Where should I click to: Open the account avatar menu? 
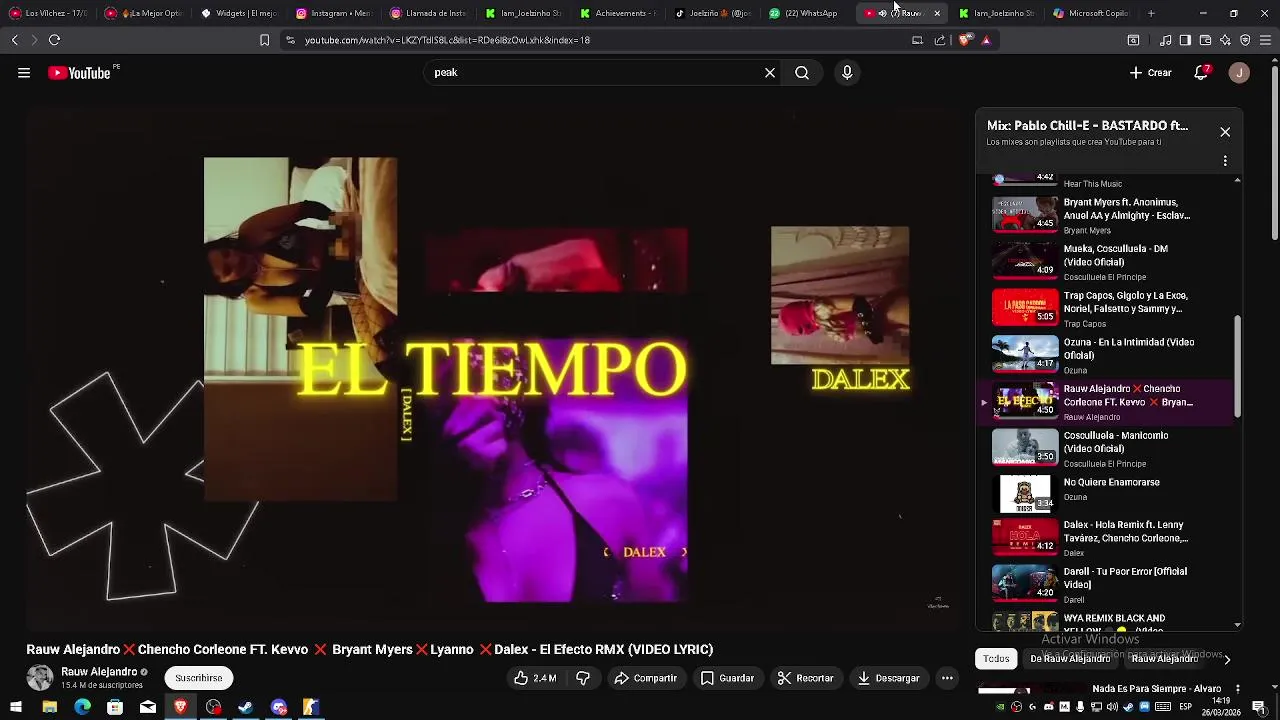pyautogui.click(x=1239, y=73)
